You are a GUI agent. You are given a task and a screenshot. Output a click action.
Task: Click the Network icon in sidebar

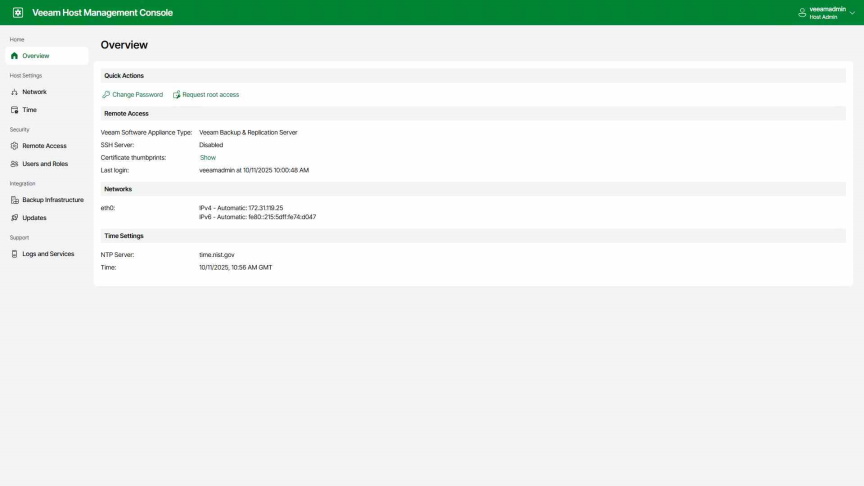[14, 92]
